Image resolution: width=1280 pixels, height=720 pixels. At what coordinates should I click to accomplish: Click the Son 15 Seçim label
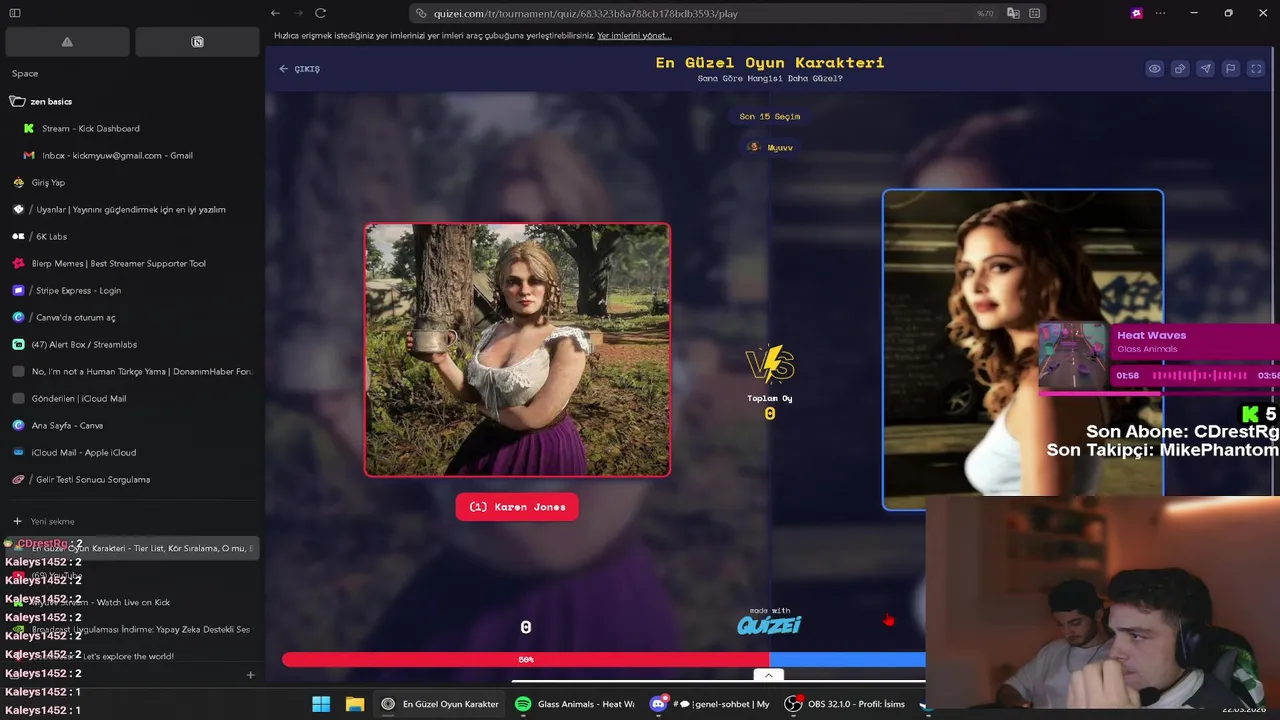click(770, 116)
